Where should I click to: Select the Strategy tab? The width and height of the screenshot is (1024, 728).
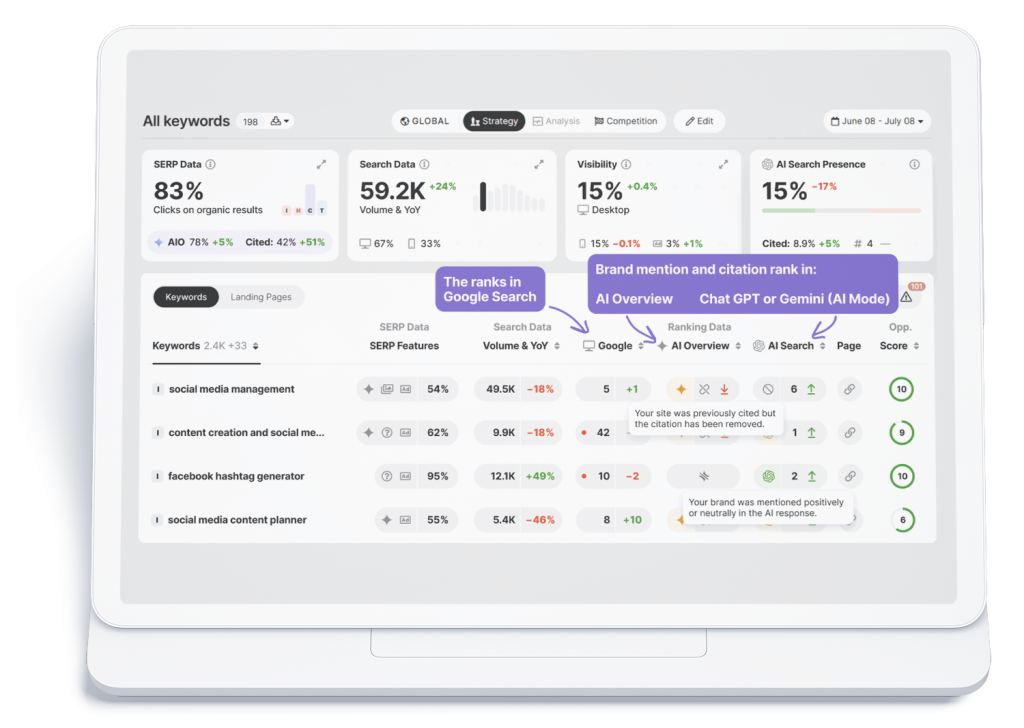click(x=493, y=121)
